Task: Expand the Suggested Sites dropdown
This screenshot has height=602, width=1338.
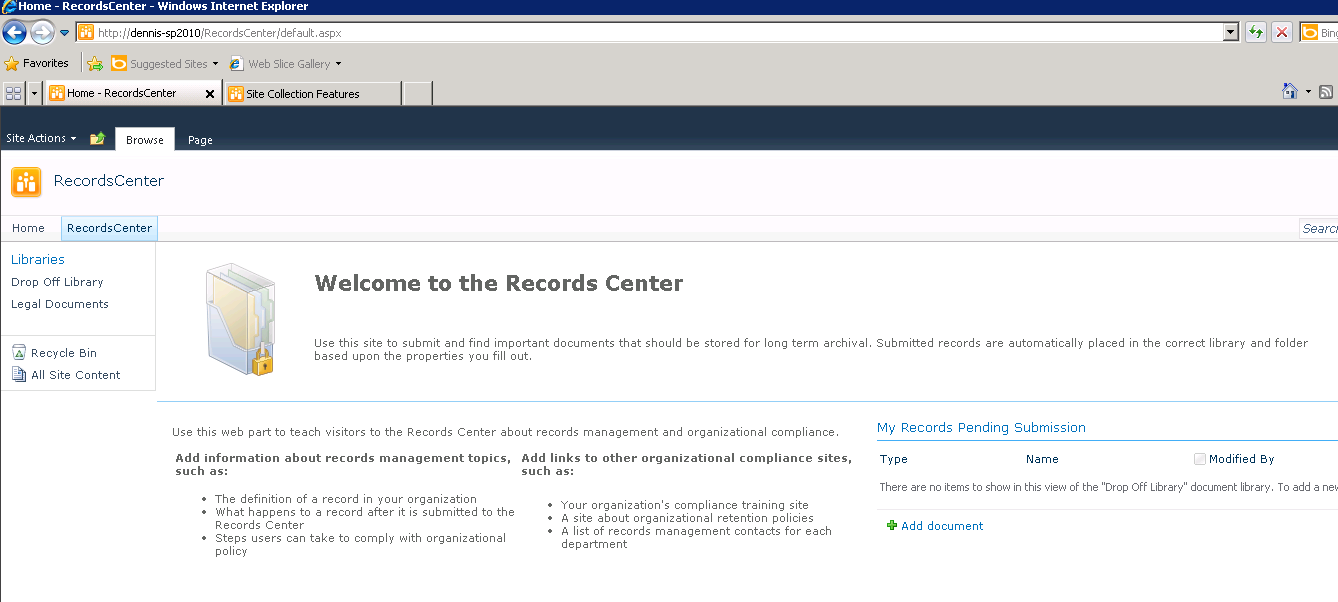Action: pos(218,63)
